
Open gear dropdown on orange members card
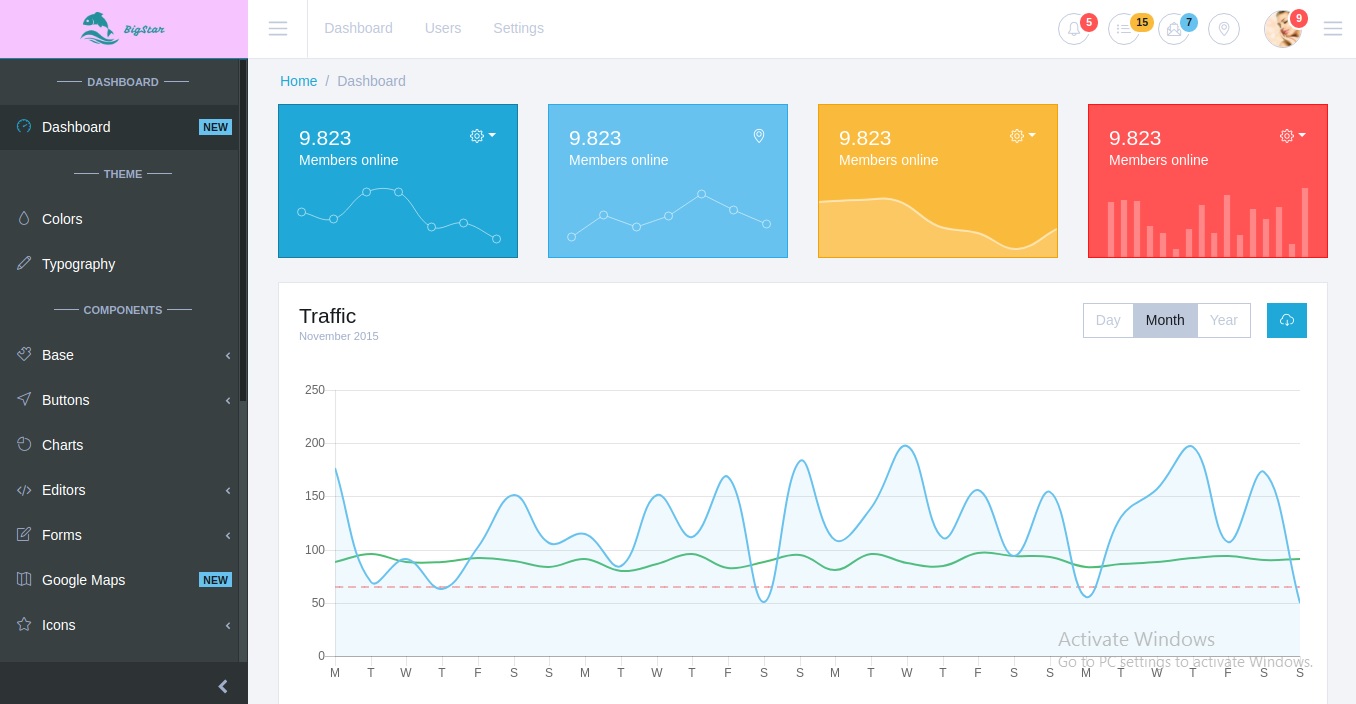[1023, 136]
